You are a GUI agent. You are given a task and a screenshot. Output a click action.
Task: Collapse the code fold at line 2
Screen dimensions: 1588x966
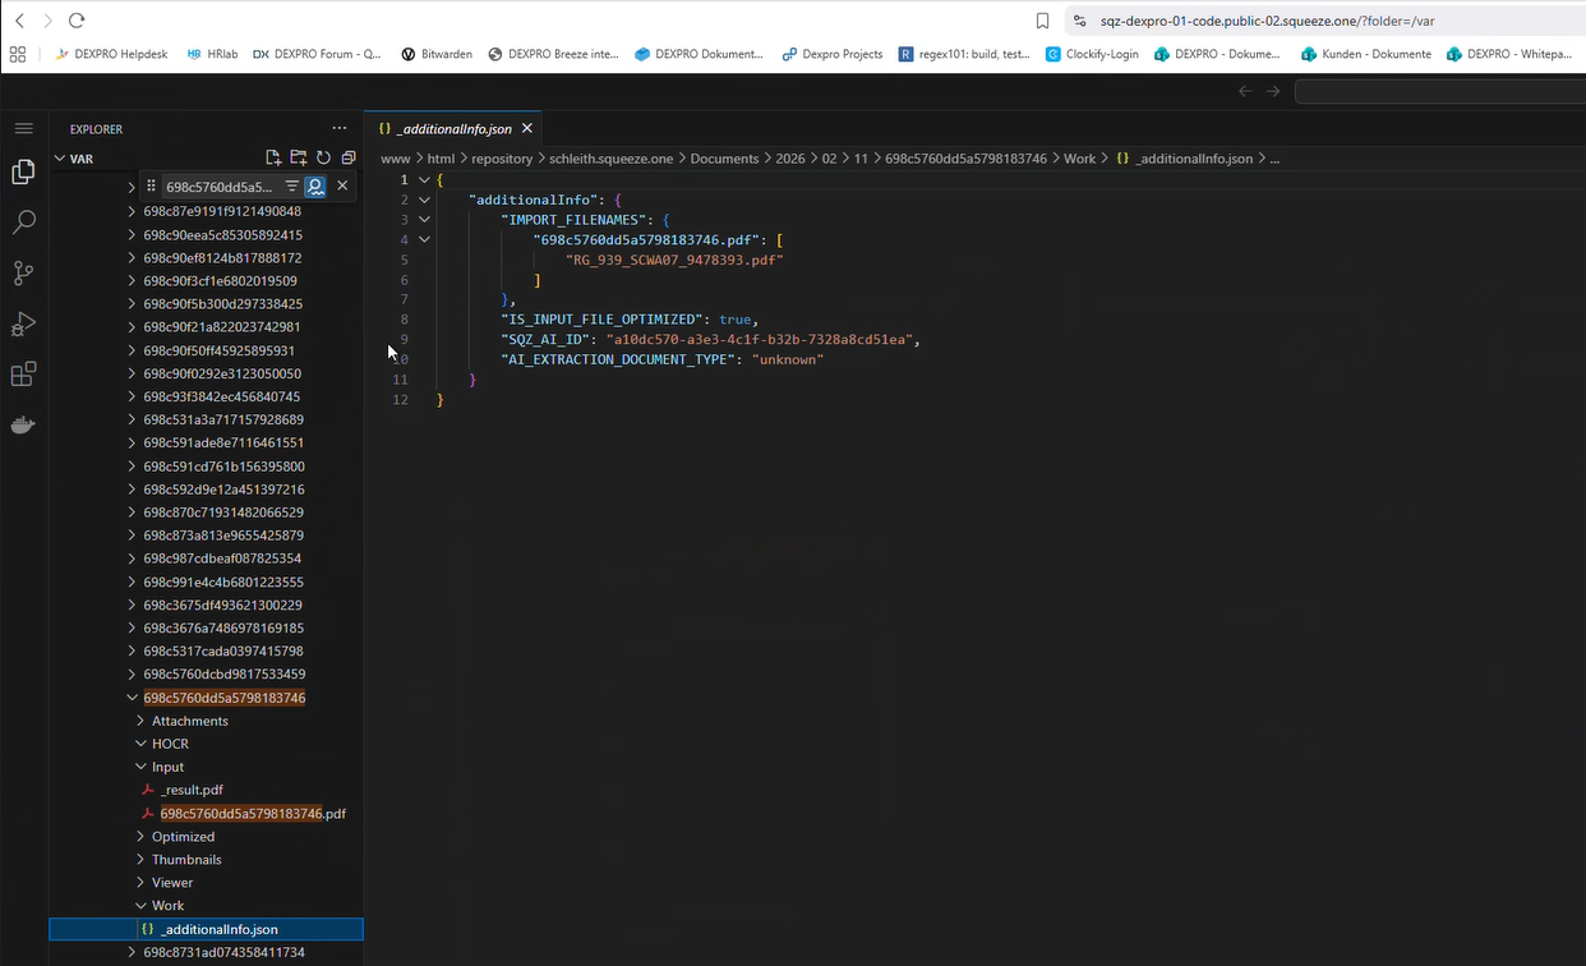[x=424, y=200]
